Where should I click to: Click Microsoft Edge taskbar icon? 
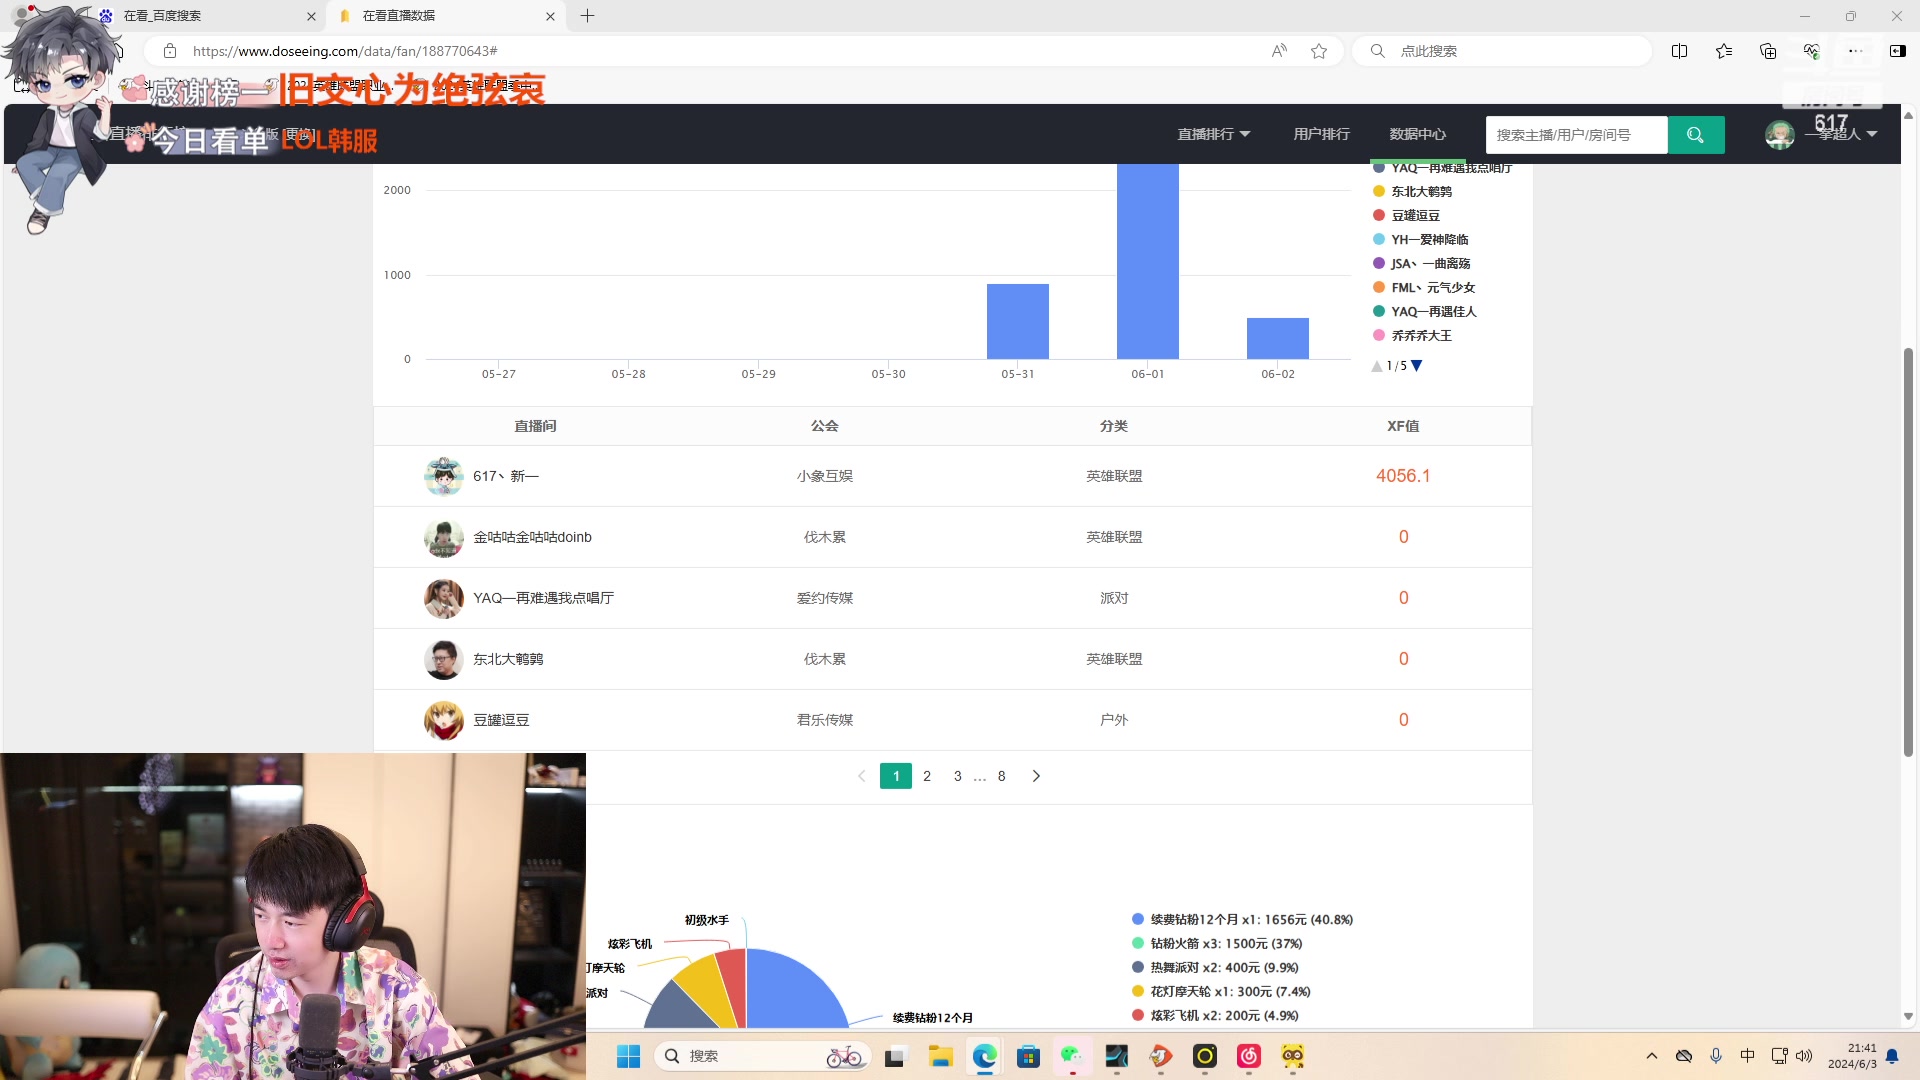(x=985, y=1056)
